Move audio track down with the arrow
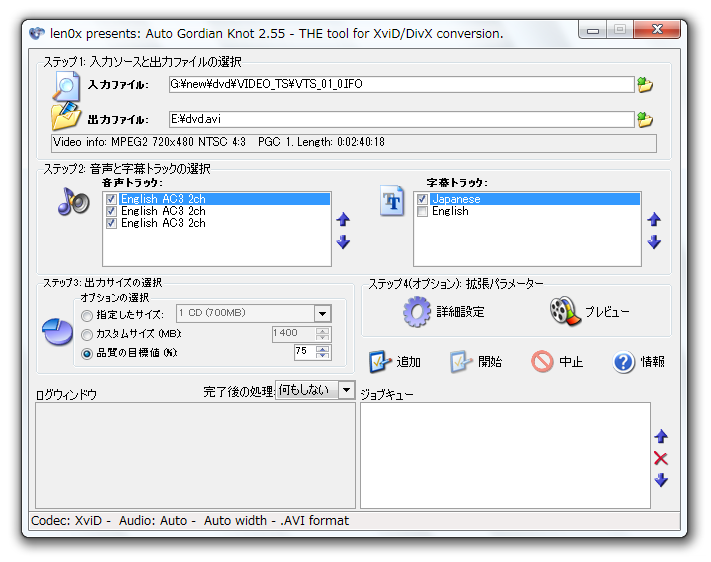This screenshot has width=711, height=562. (x=343, y=242)
